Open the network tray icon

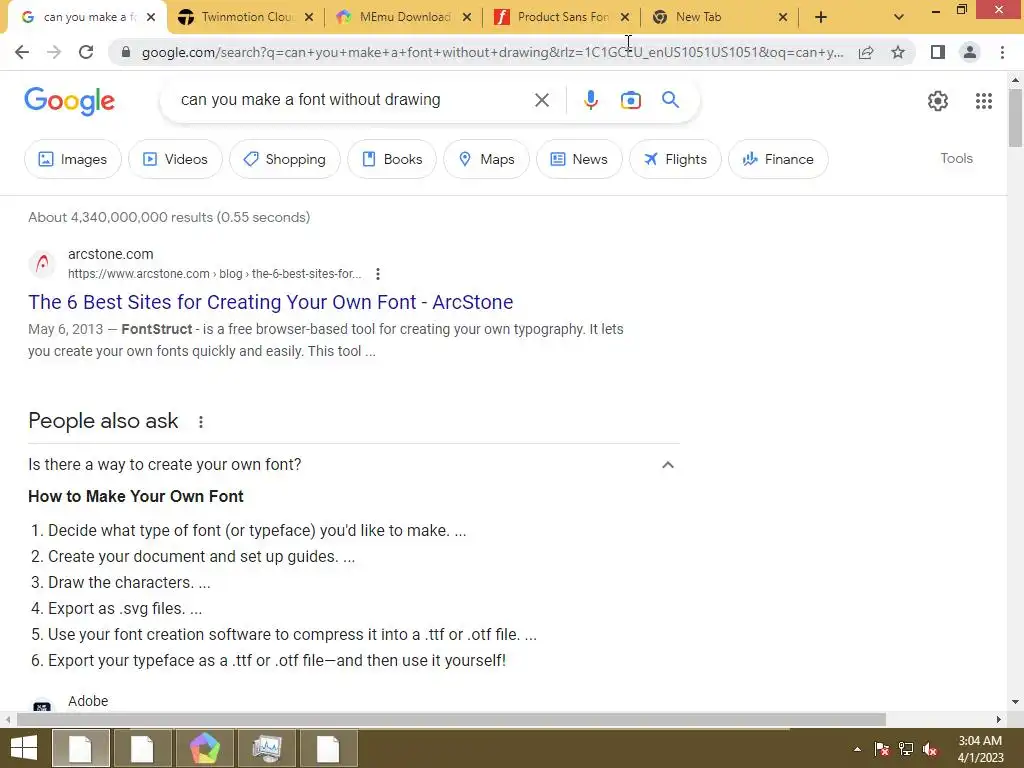point(906,748)
